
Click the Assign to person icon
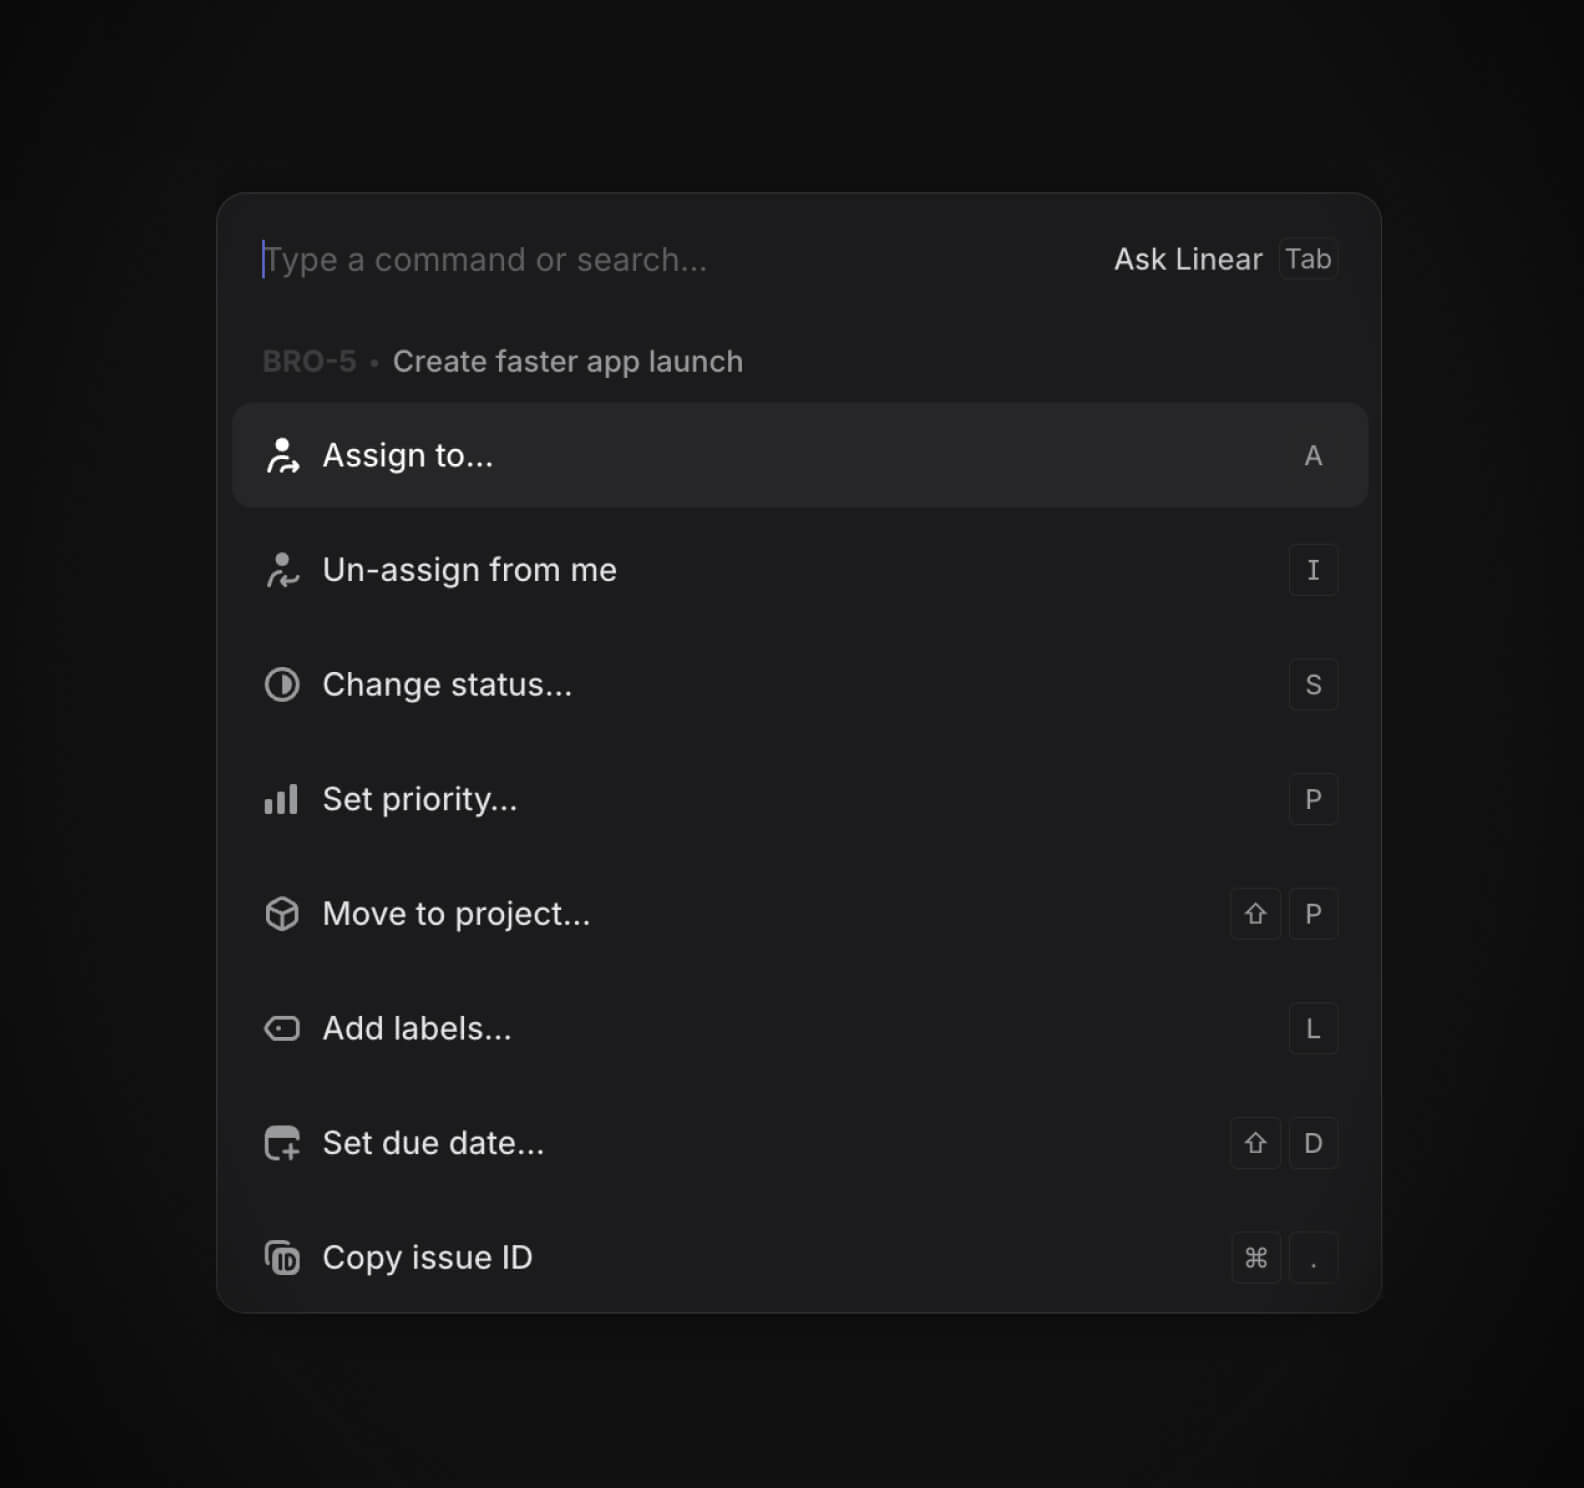282,456
